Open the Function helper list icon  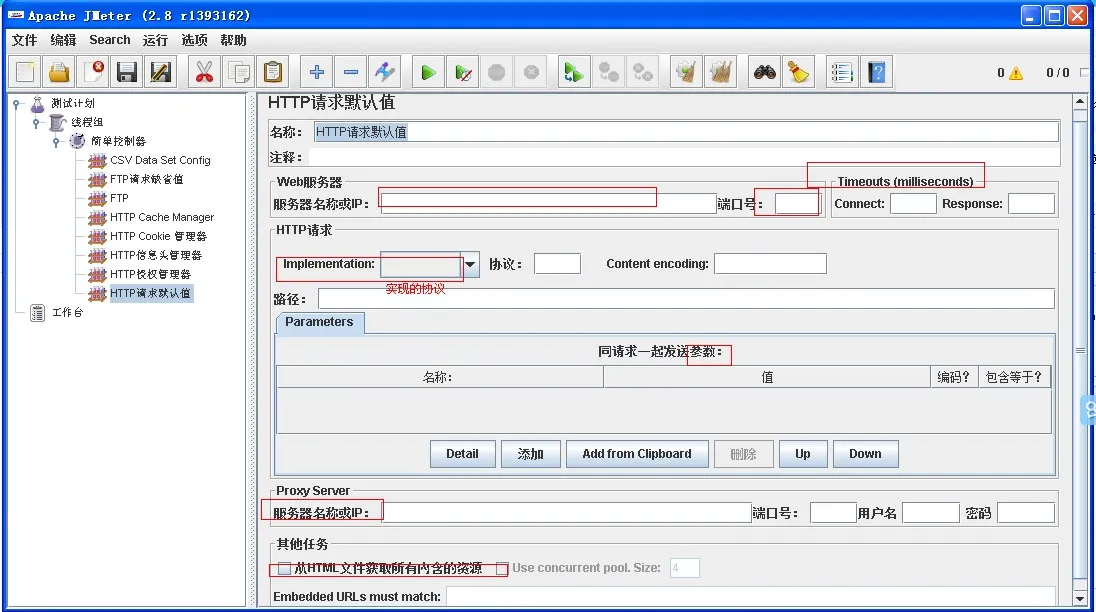pos(842,72)
